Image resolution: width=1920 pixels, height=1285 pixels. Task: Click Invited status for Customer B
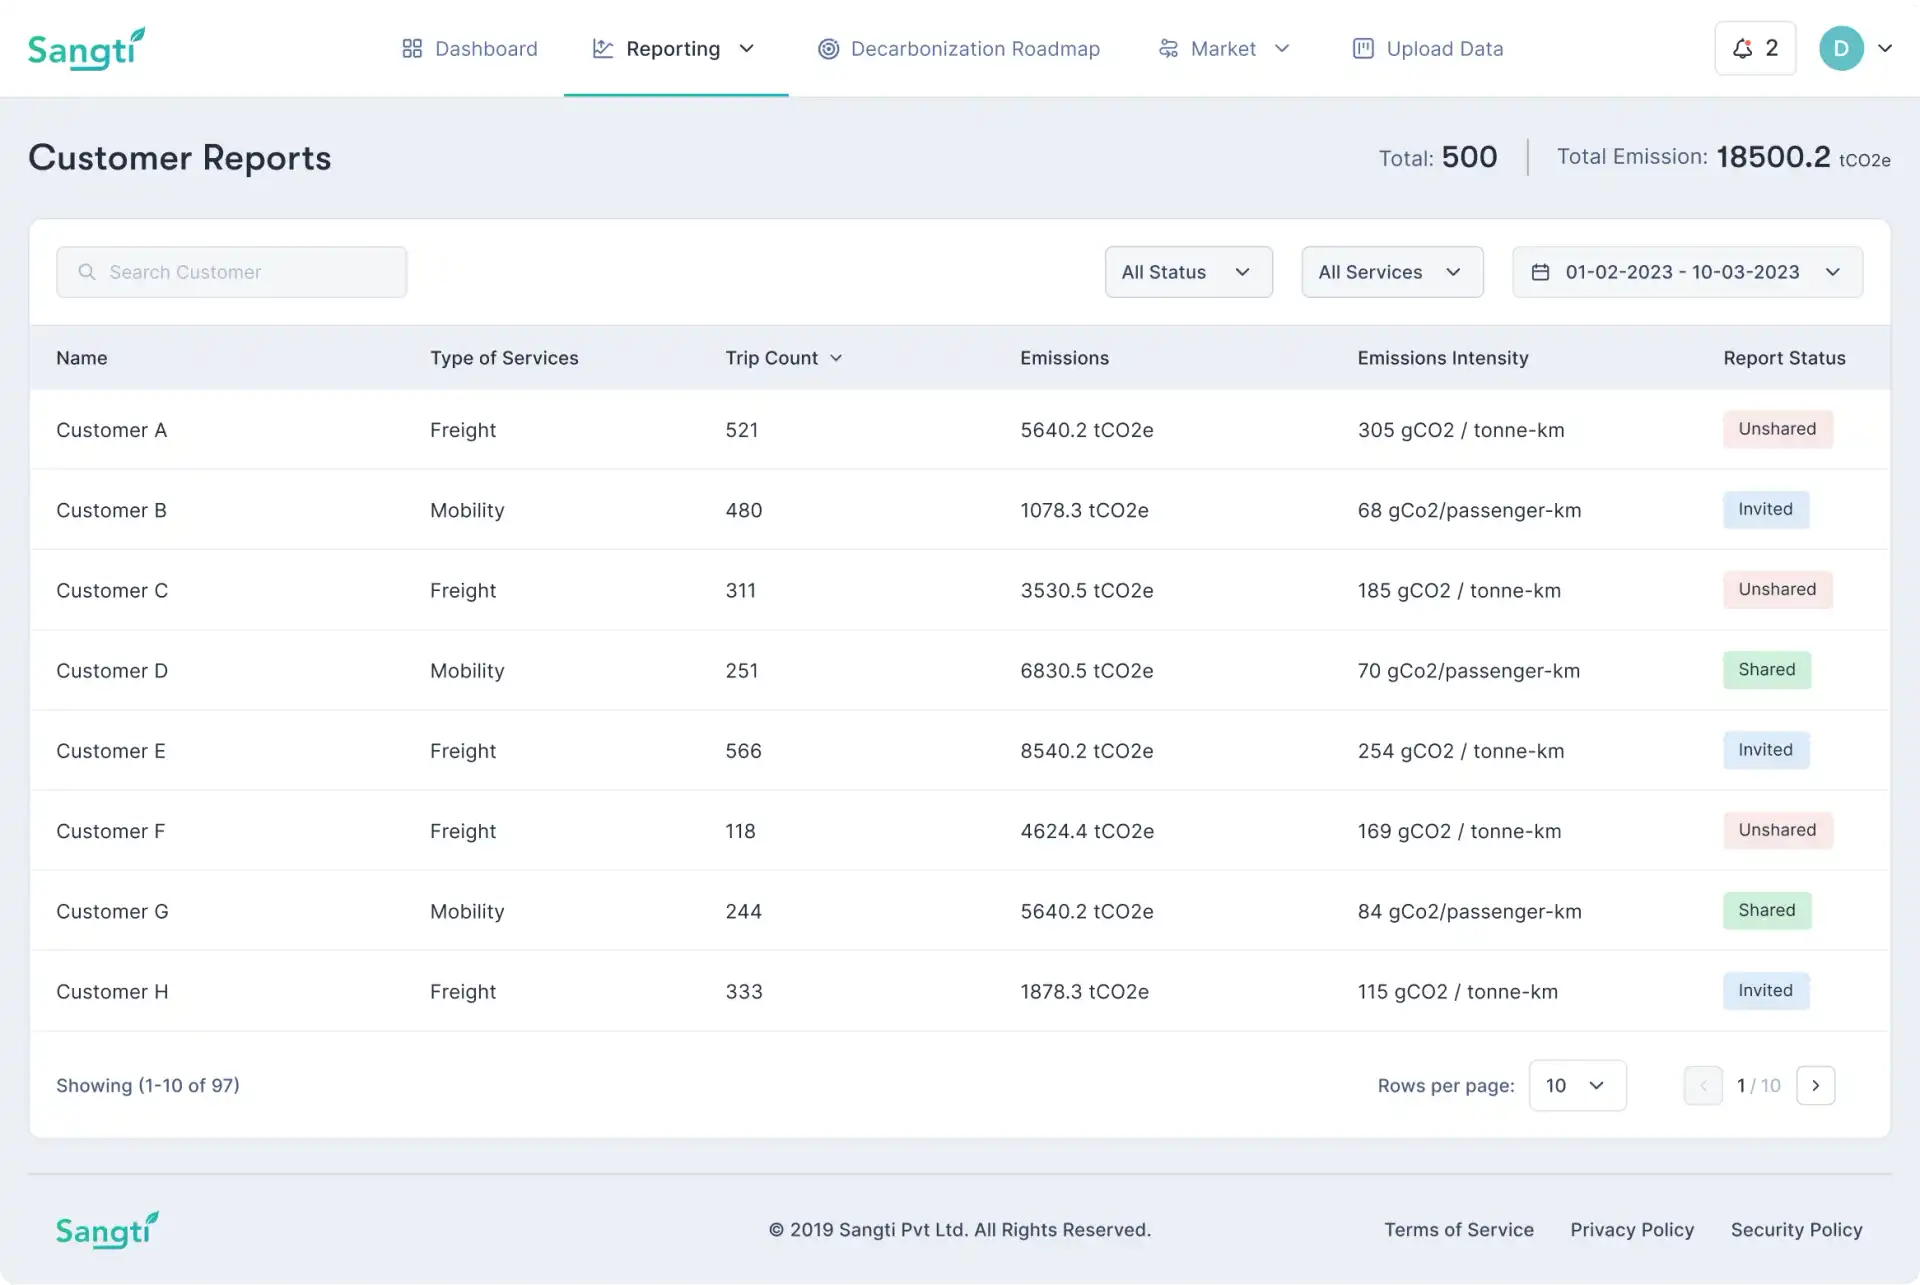pos(1765,509)
